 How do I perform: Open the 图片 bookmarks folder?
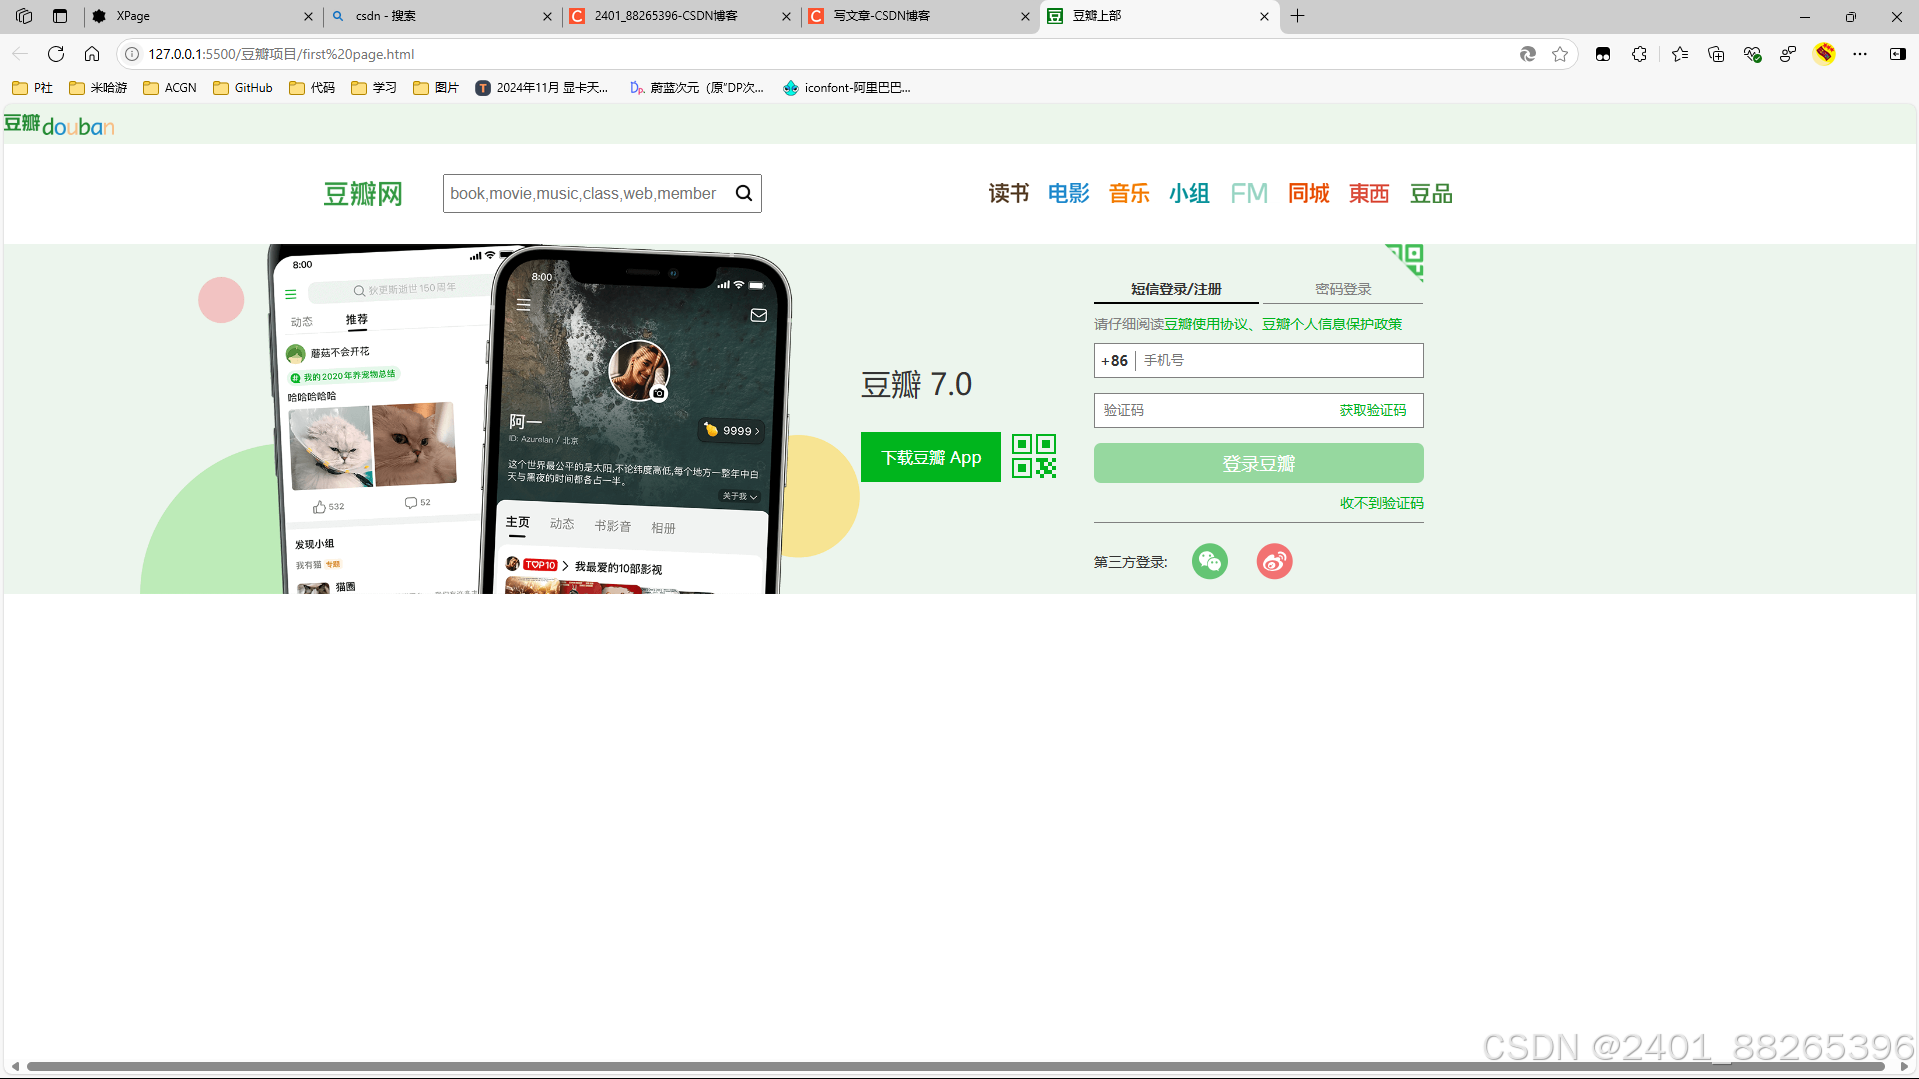click(x=436, y=88)
